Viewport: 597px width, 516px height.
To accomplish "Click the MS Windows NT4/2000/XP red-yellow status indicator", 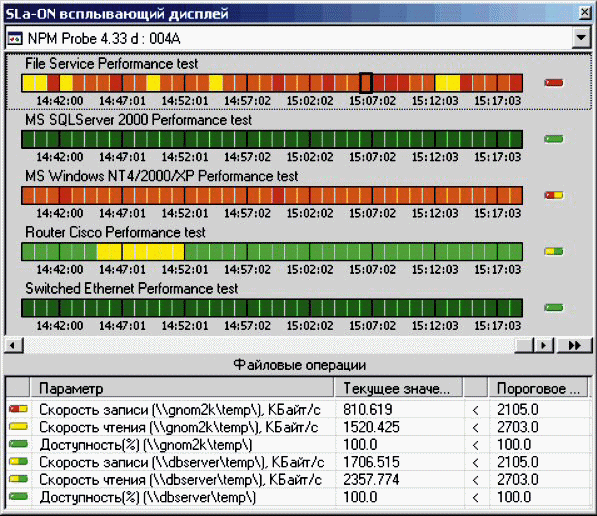I will click(x=554, y=195).
